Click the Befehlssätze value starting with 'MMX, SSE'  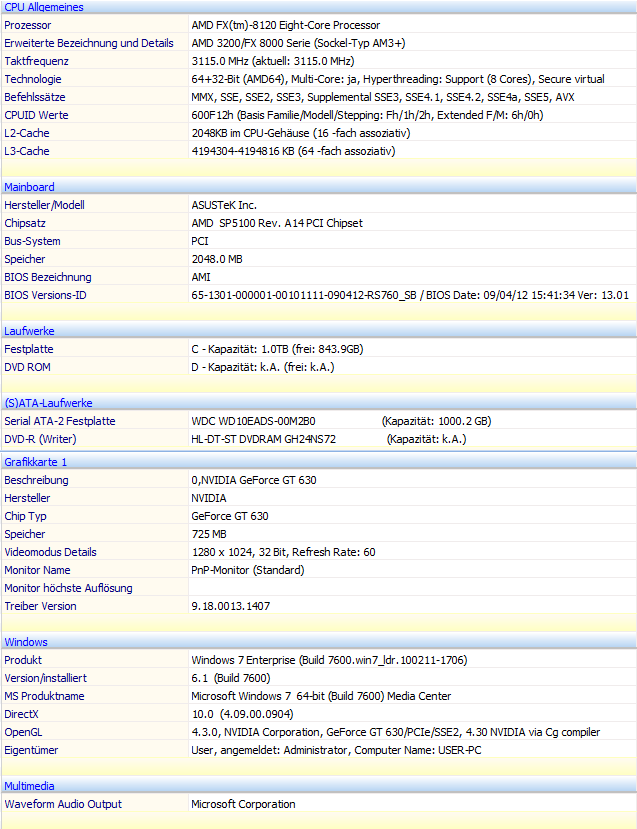383,97
